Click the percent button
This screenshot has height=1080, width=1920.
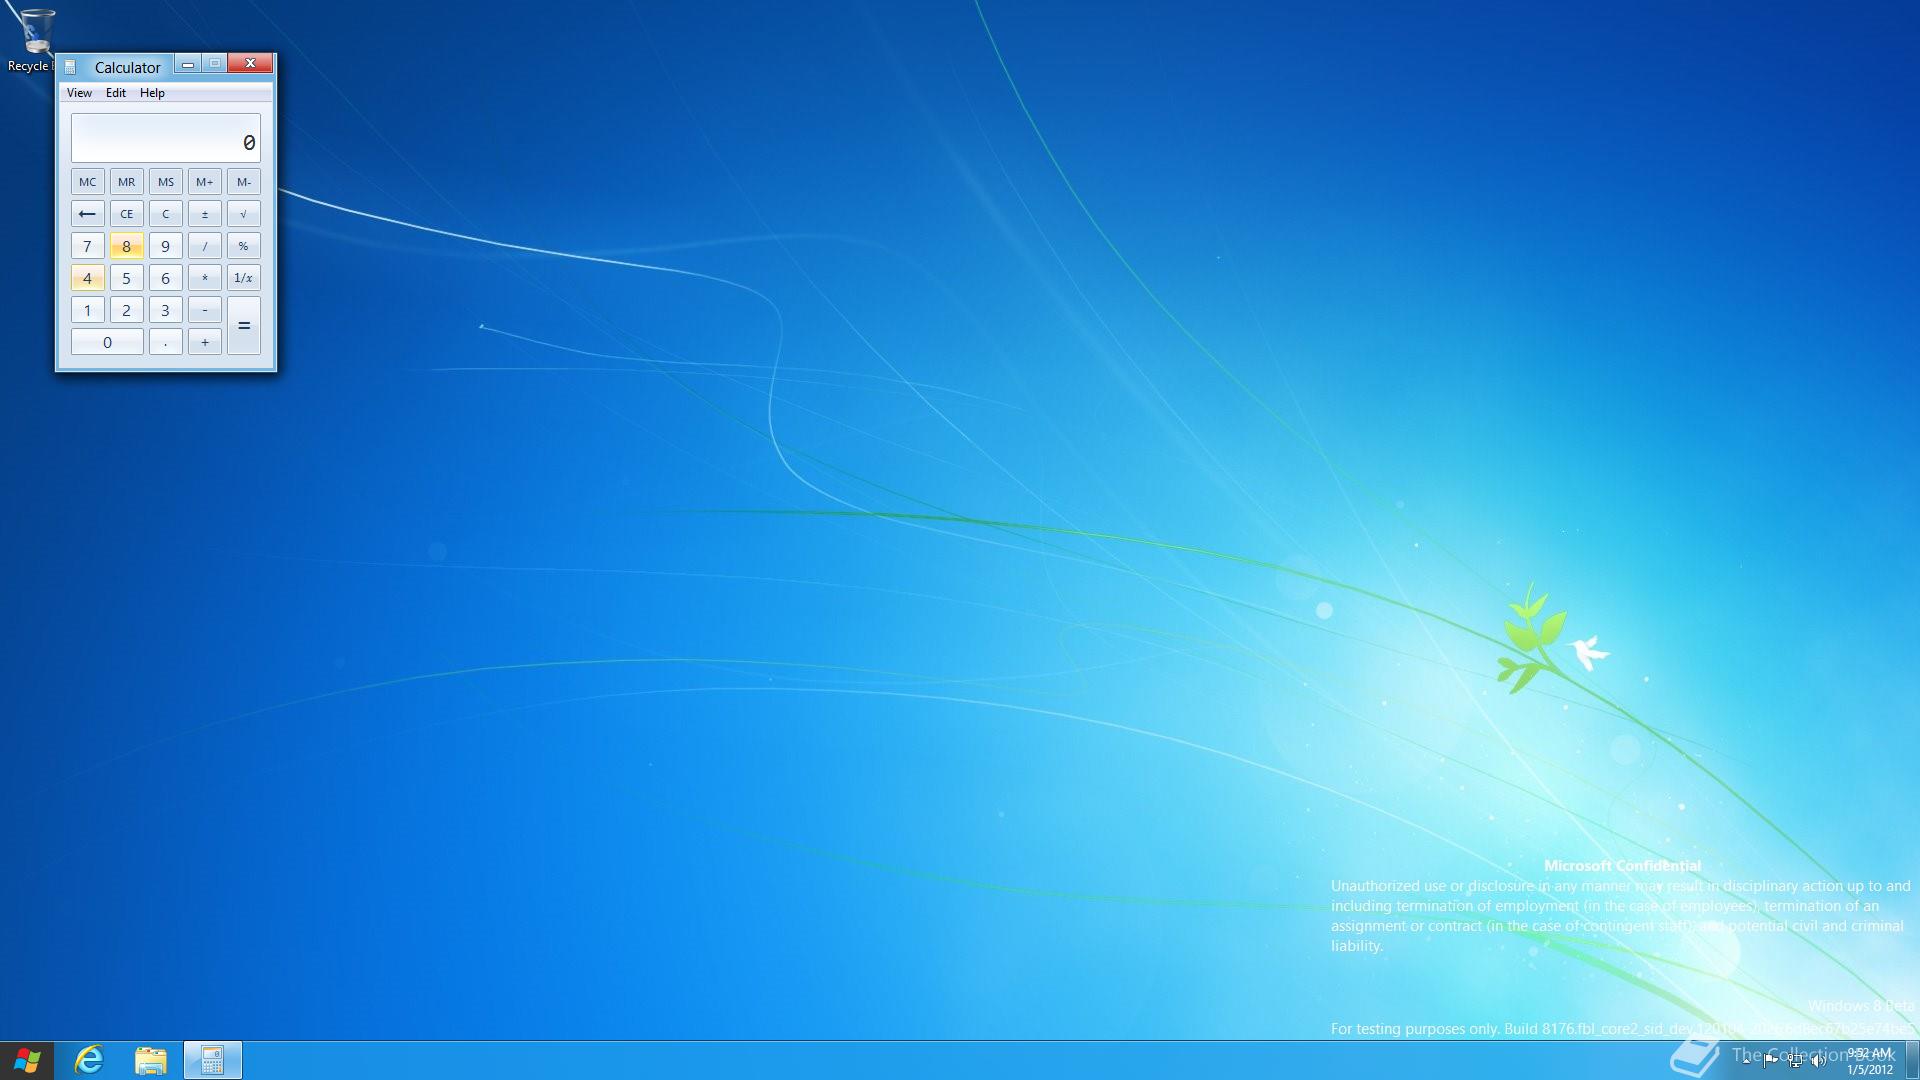[x=243, y=246]
